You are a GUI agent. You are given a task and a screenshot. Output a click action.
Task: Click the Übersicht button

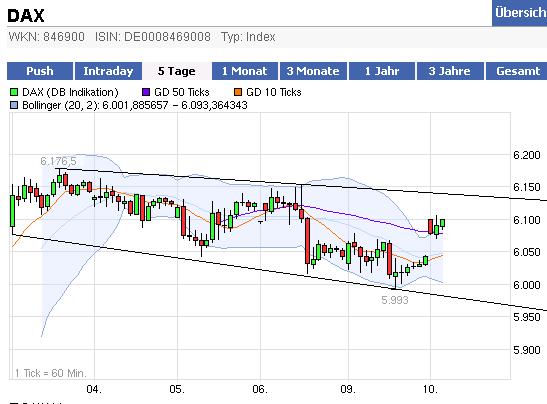click(519, 13)
